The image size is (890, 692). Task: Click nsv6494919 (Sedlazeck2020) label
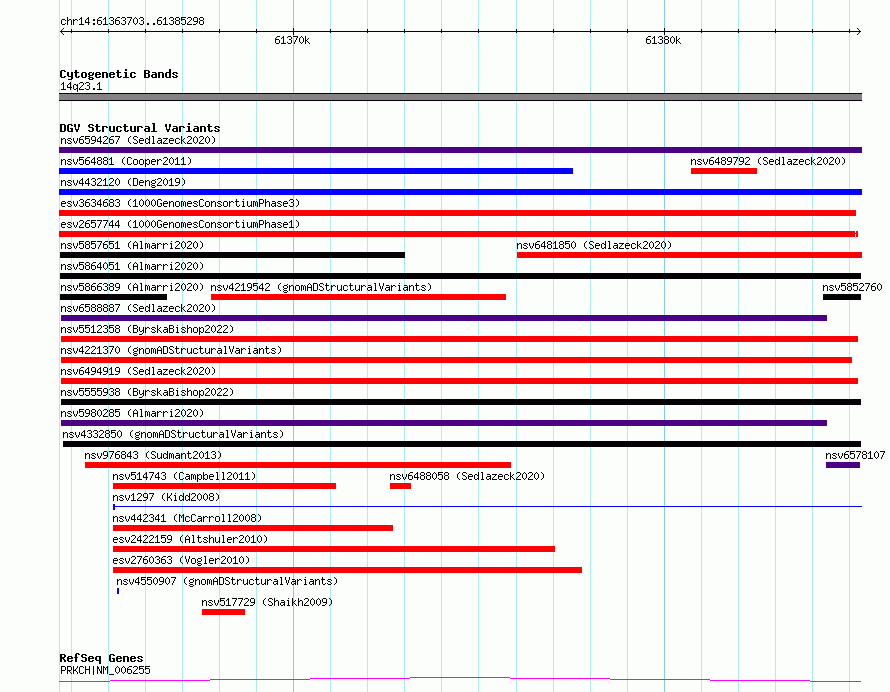138,371
